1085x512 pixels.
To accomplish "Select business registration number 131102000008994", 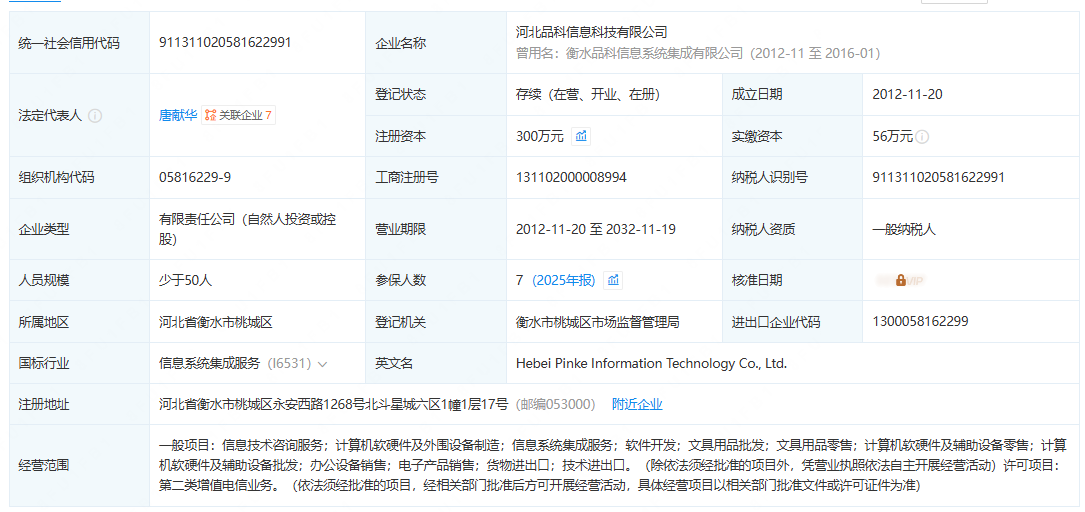I will click(x=572, y=178).
